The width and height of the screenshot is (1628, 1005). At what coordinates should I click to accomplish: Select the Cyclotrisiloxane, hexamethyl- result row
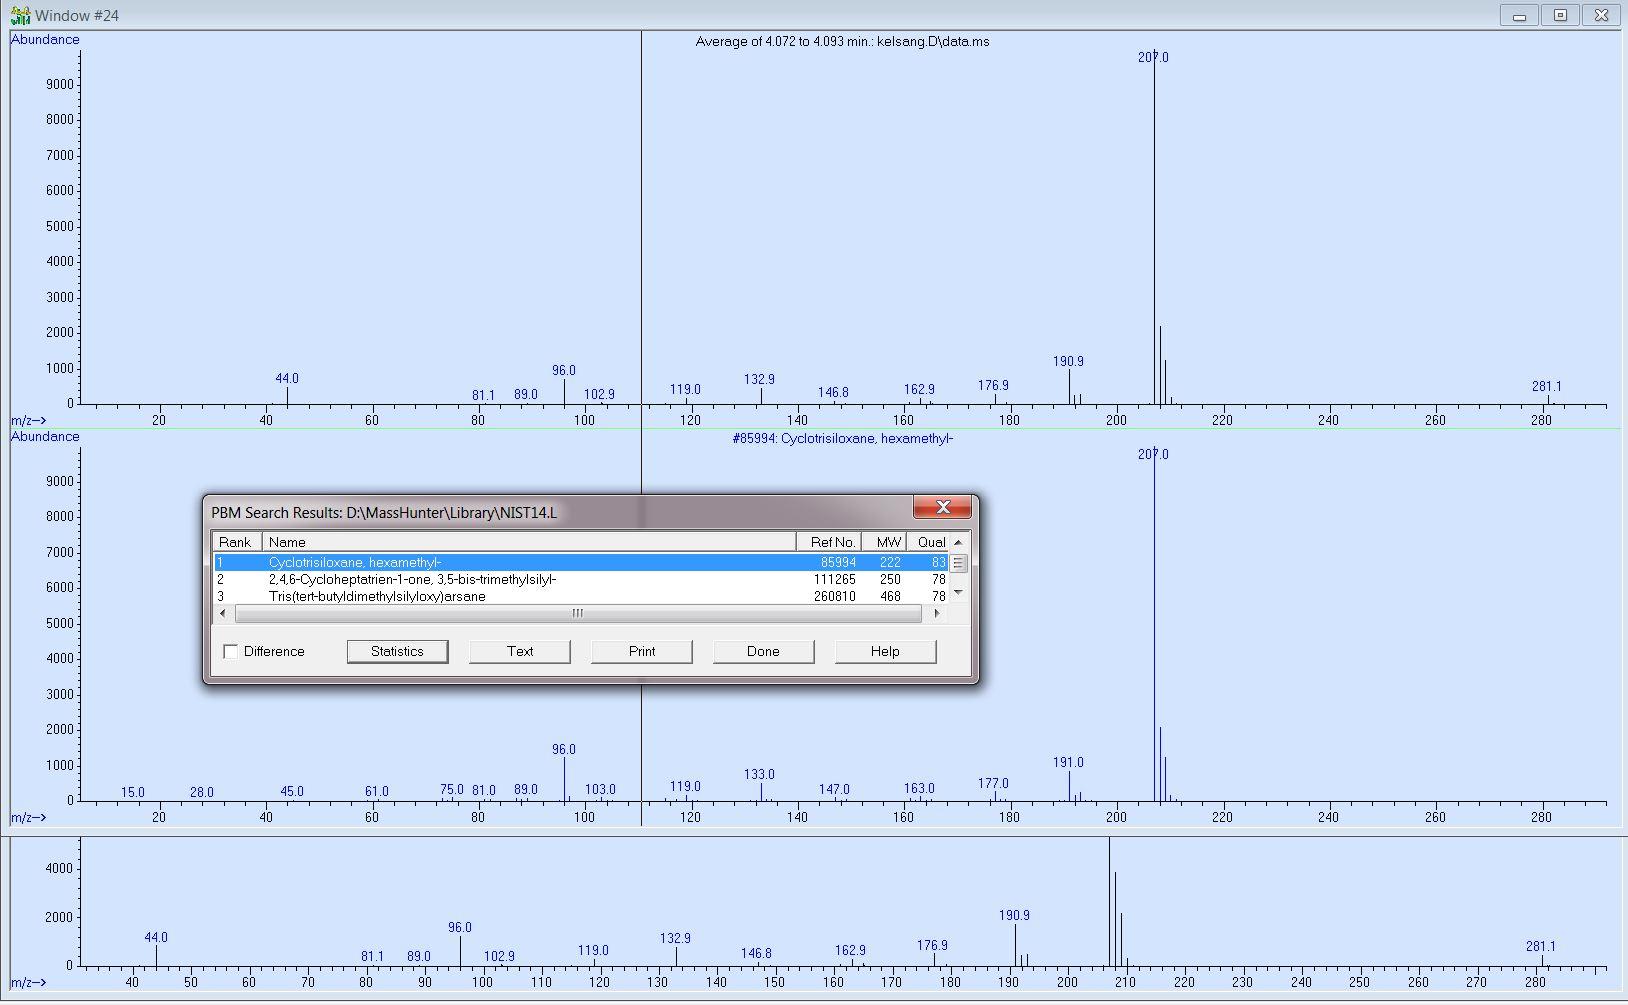pyautogui.click(x=500, y=562)
